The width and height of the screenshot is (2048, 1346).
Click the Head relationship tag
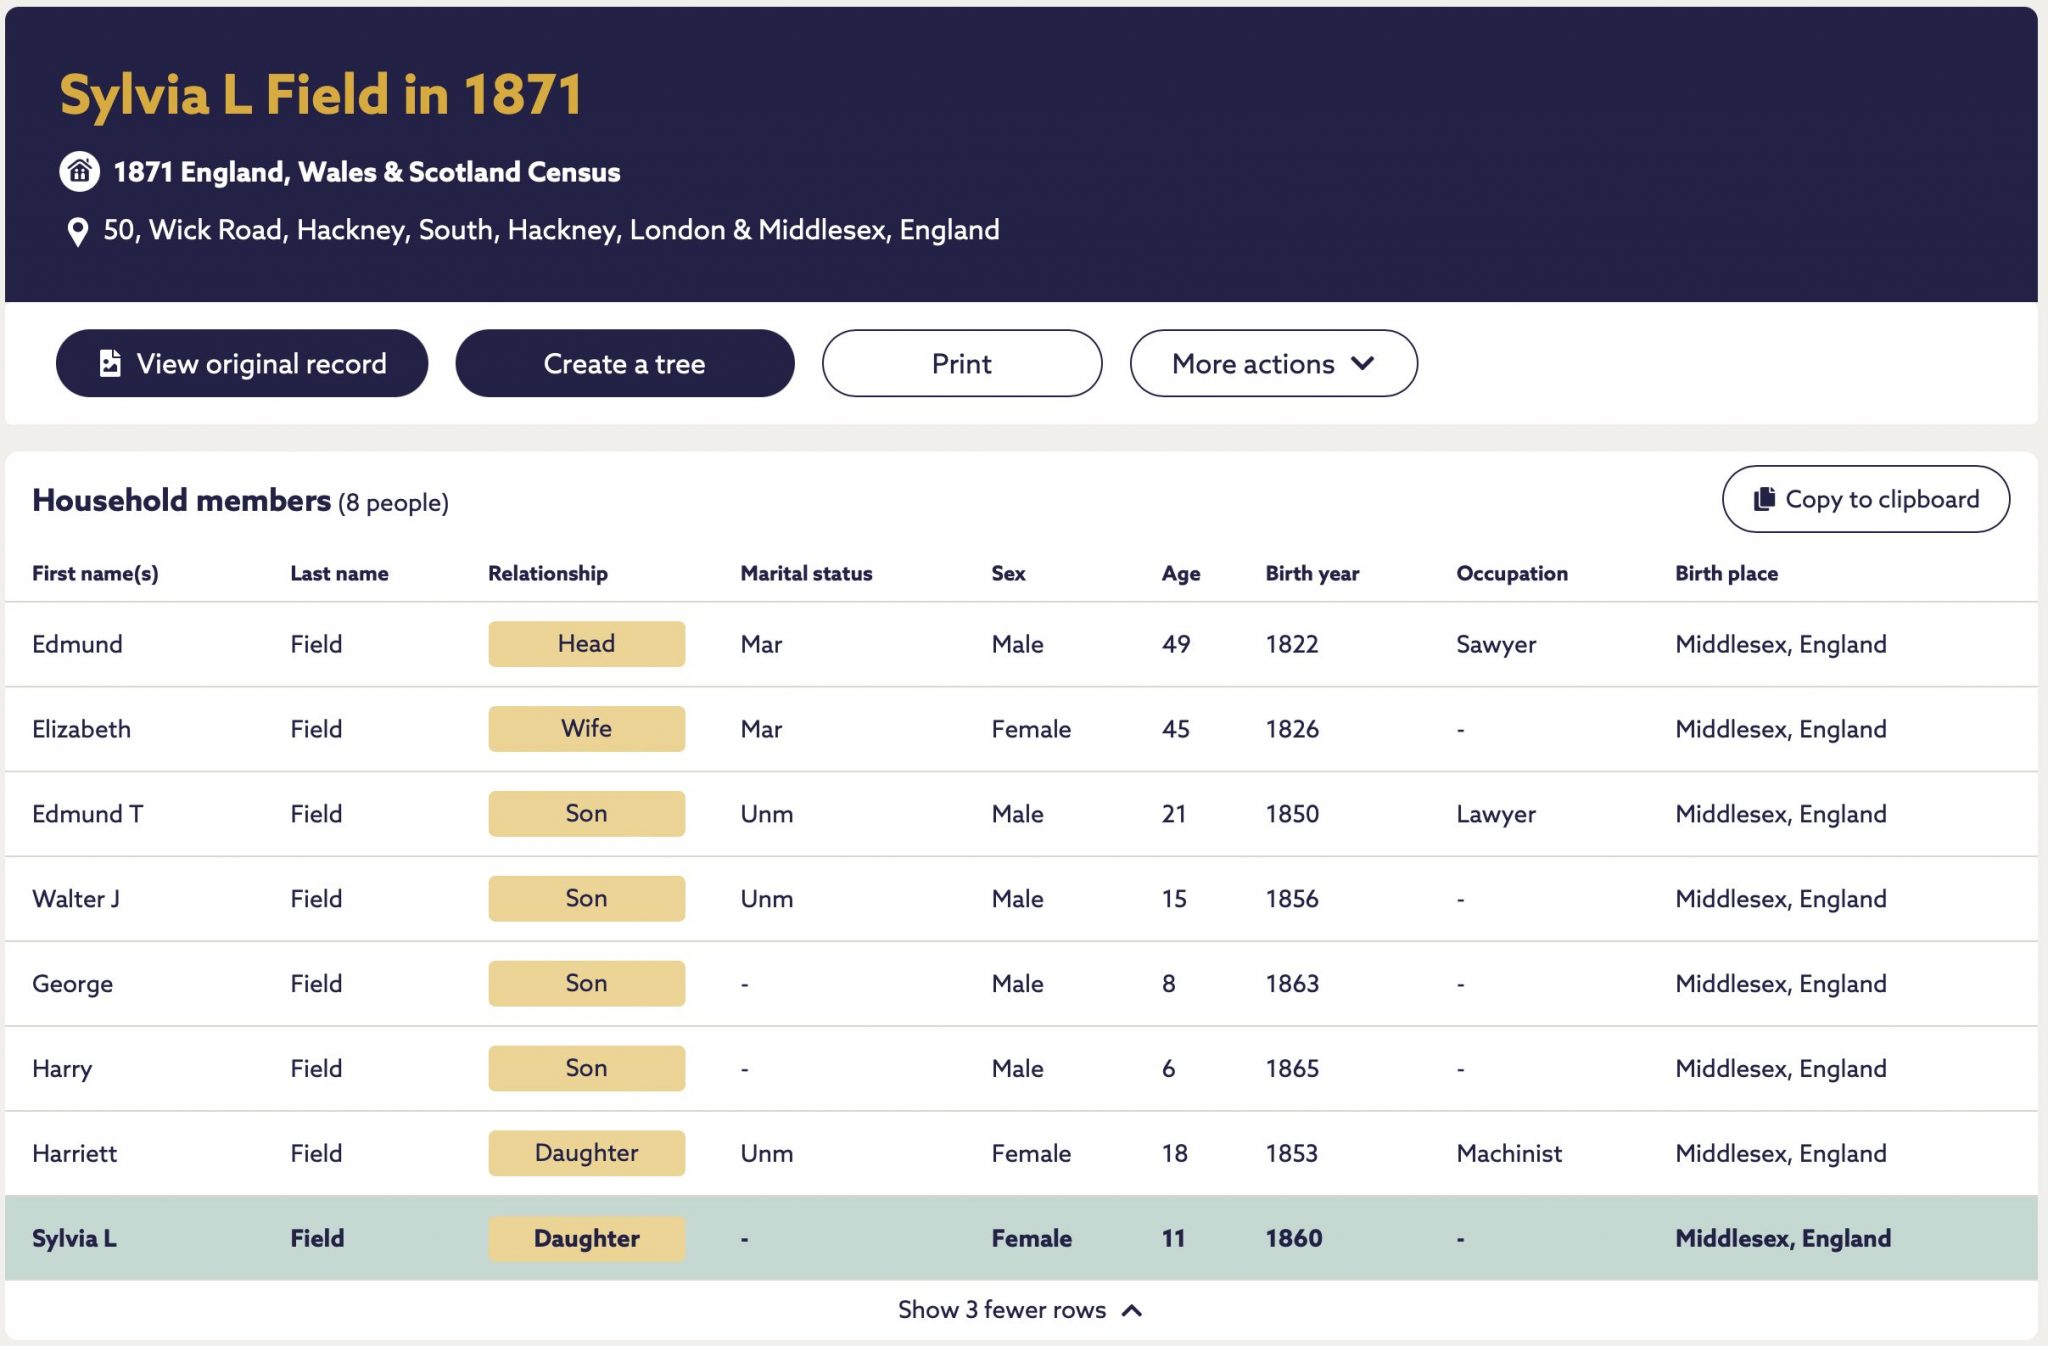pos(587,644)
